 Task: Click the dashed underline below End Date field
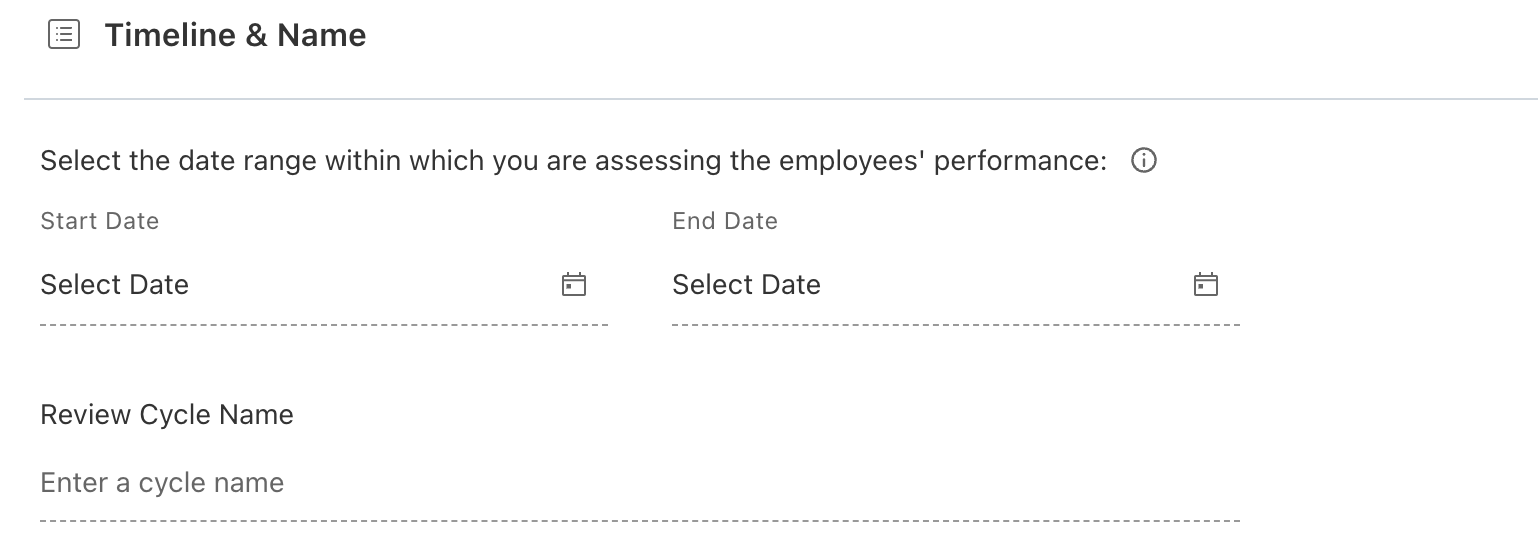pyautogui.click(x=956, y=325)
